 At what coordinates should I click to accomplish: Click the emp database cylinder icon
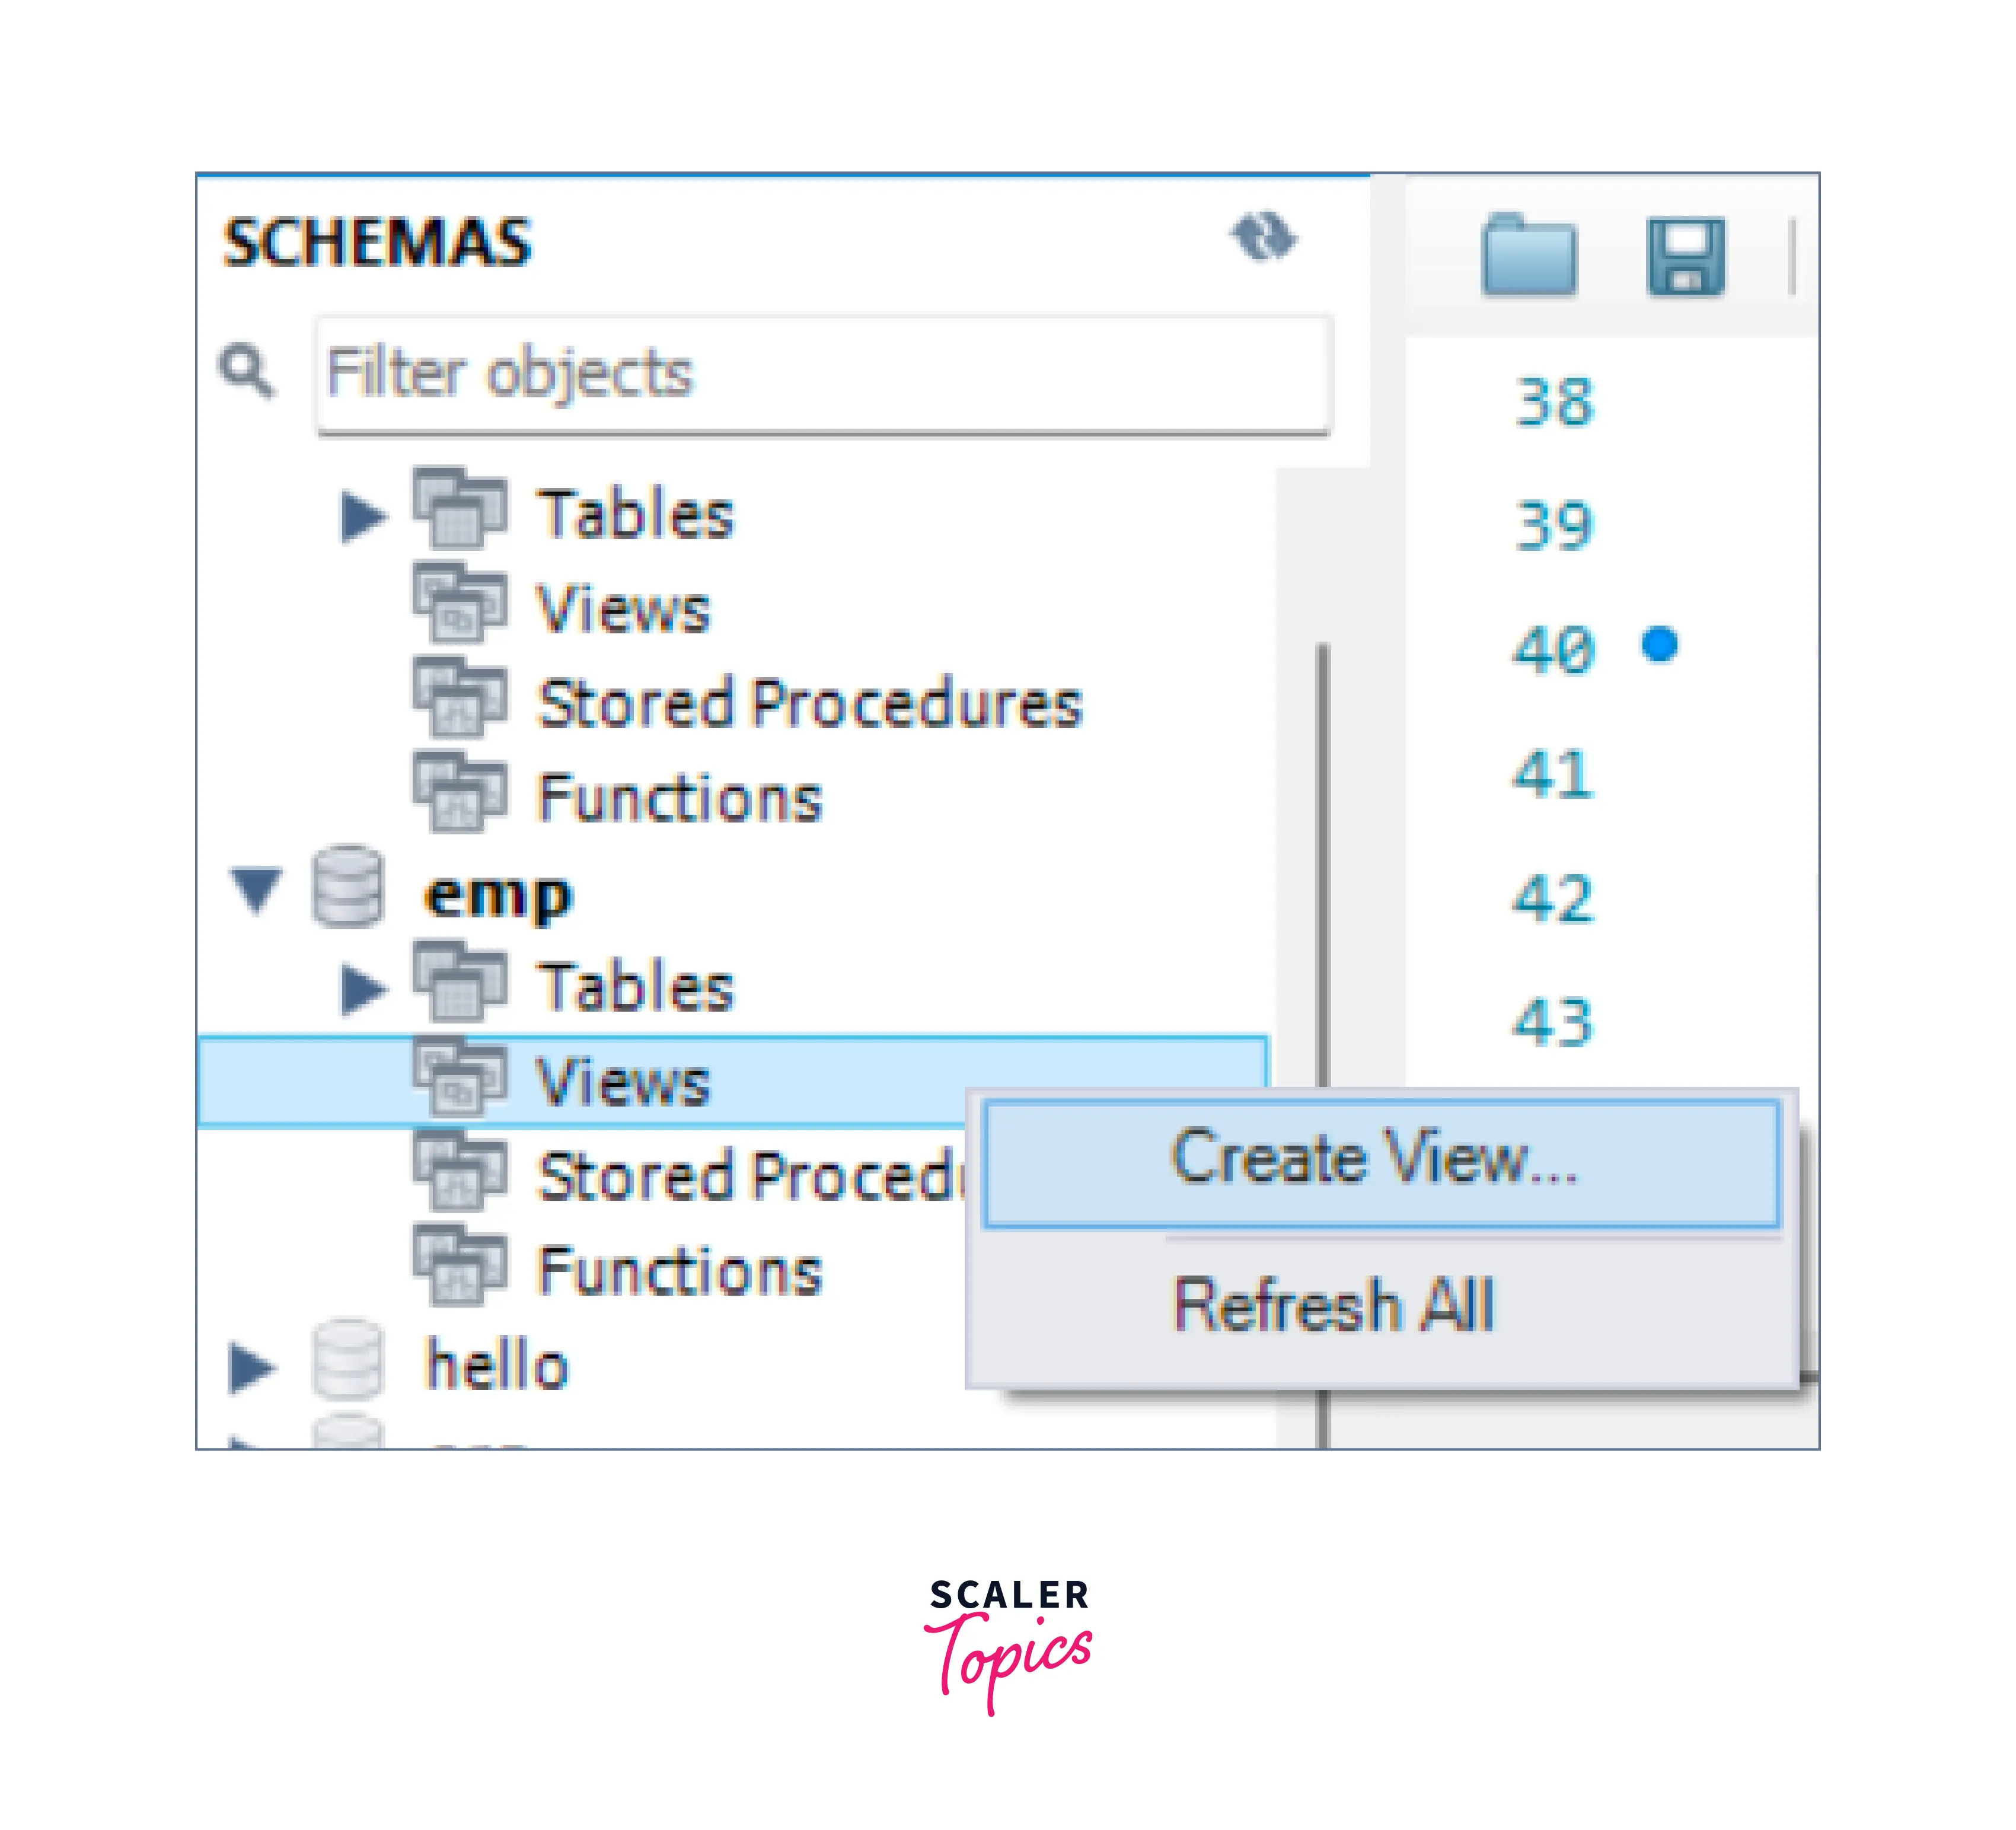[x=347, y=887]
